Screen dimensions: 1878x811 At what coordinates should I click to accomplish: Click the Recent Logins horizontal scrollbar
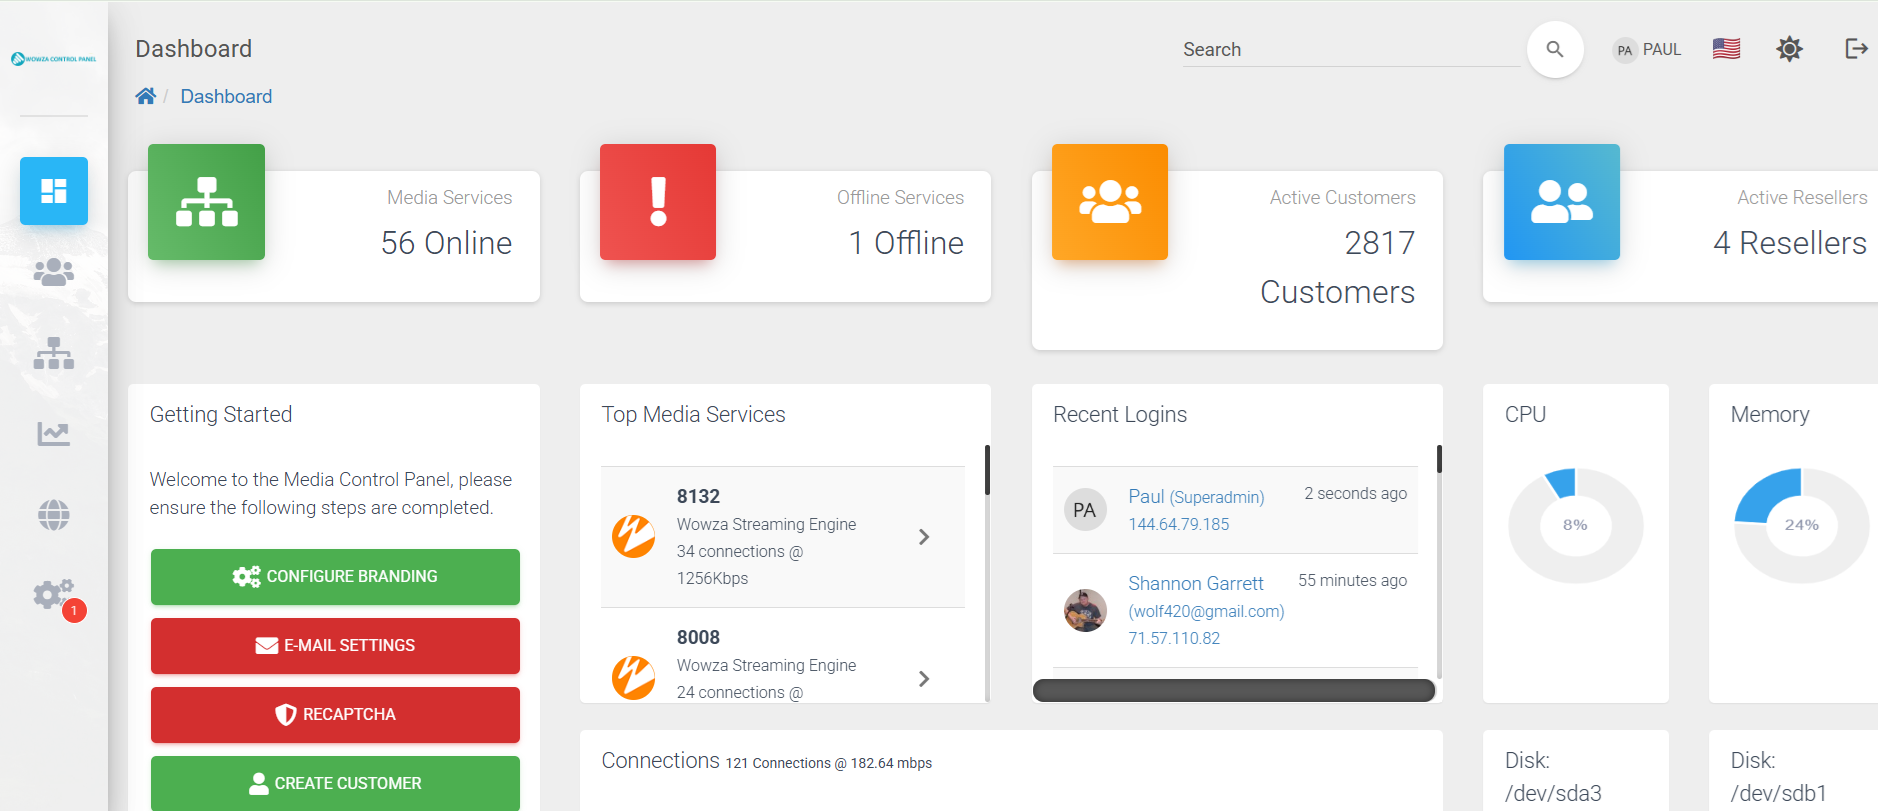pyautogui.click(x=1234, y=690)
